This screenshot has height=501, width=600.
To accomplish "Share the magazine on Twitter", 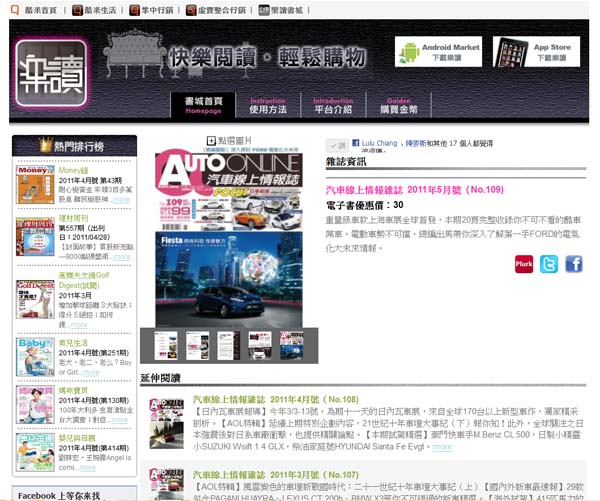I will 549,264.
